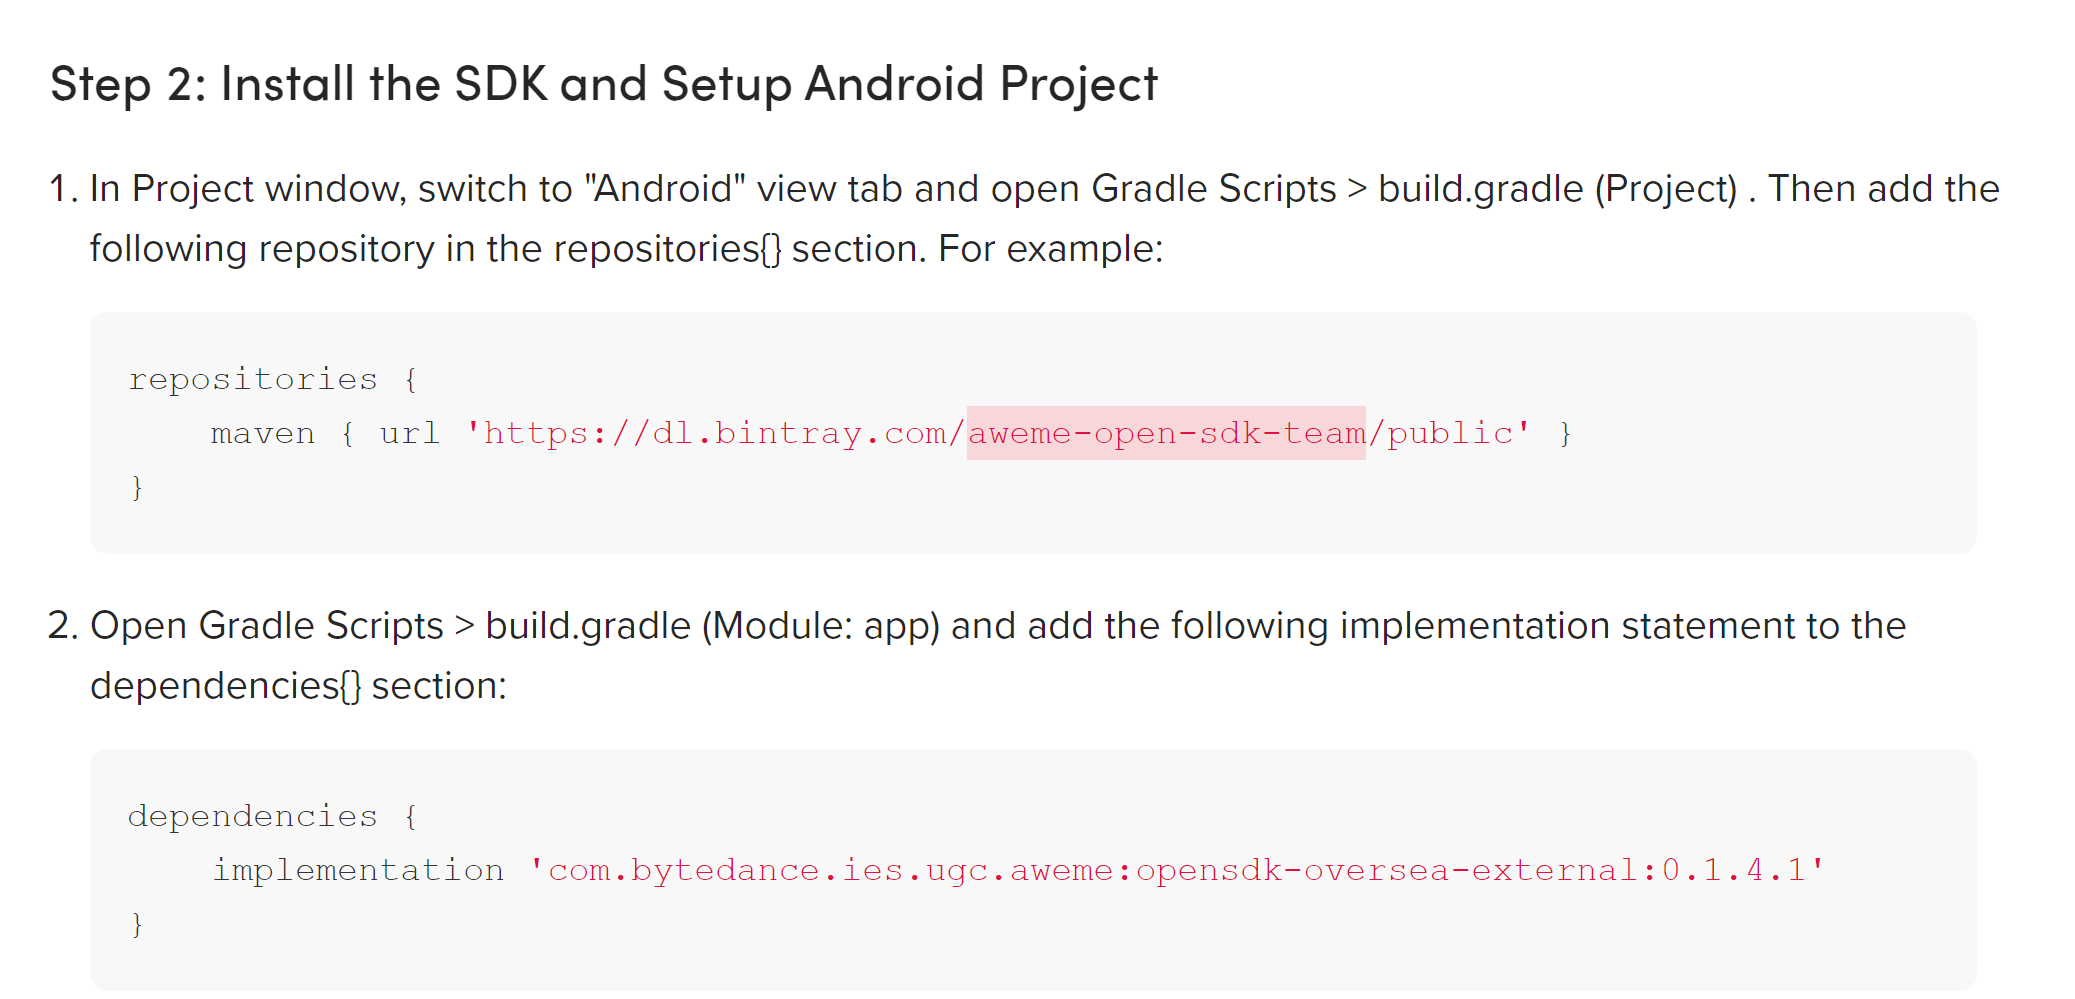Click the "implementation" keyword in the code
Screen dimensions: 2075x999
pyautogui.click(x=358, y=870)
